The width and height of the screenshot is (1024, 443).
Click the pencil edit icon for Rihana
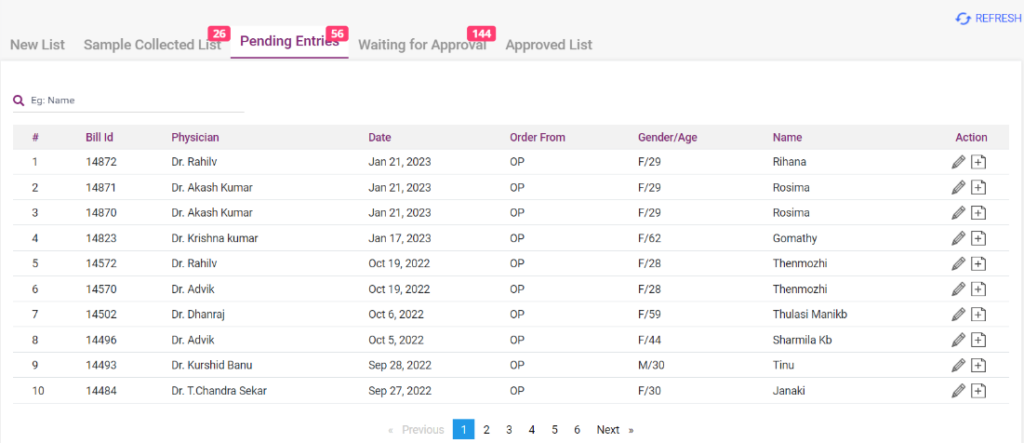click(x=958, y=162)
